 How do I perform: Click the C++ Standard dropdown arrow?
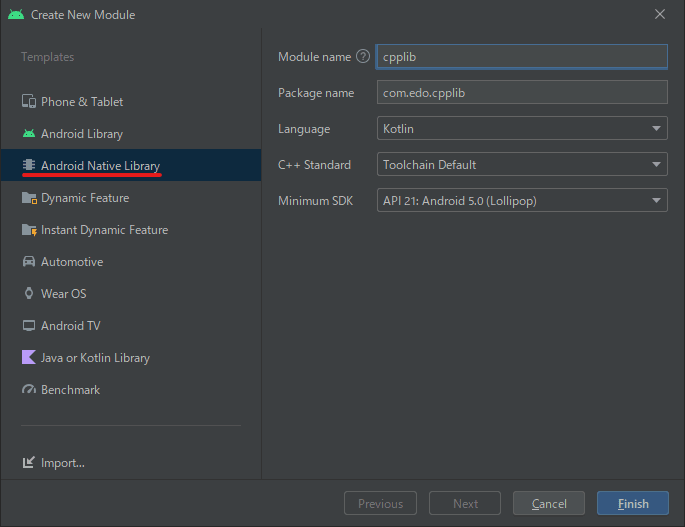[656, 164]
